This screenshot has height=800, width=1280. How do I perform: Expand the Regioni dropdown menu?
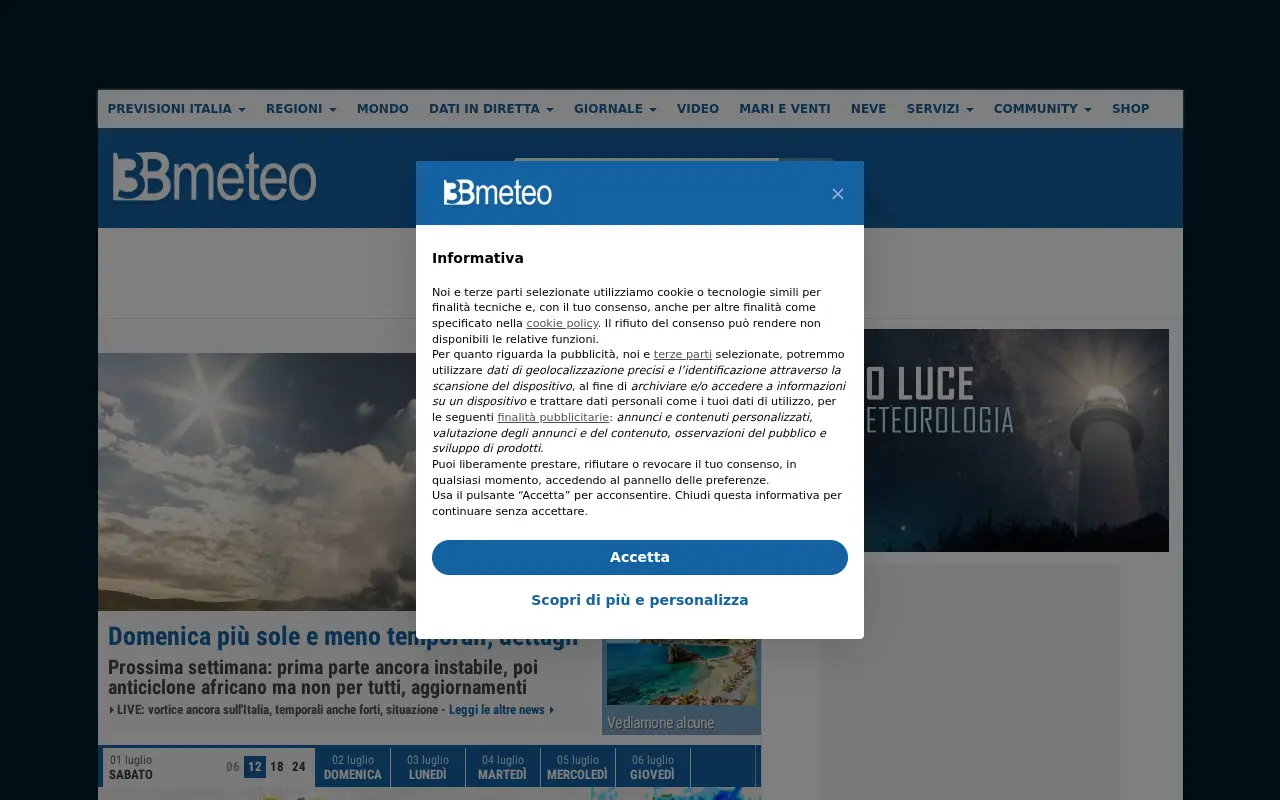point(301,109)
